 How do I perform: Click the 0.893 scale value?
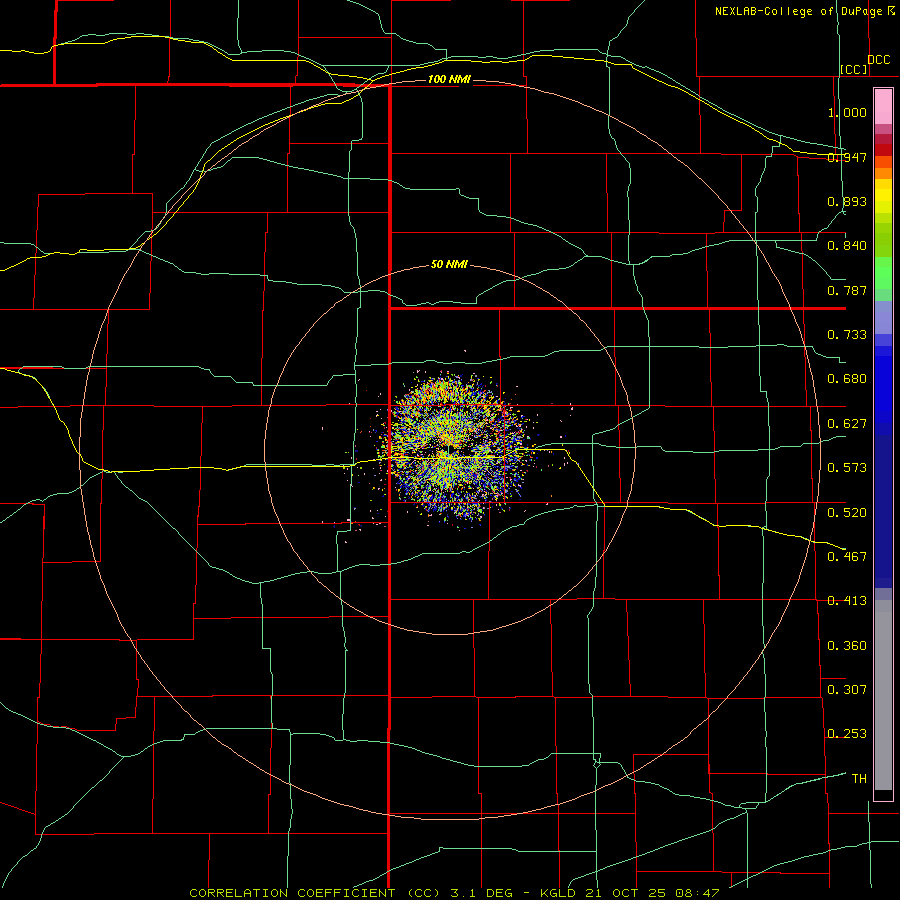[847, 201]
